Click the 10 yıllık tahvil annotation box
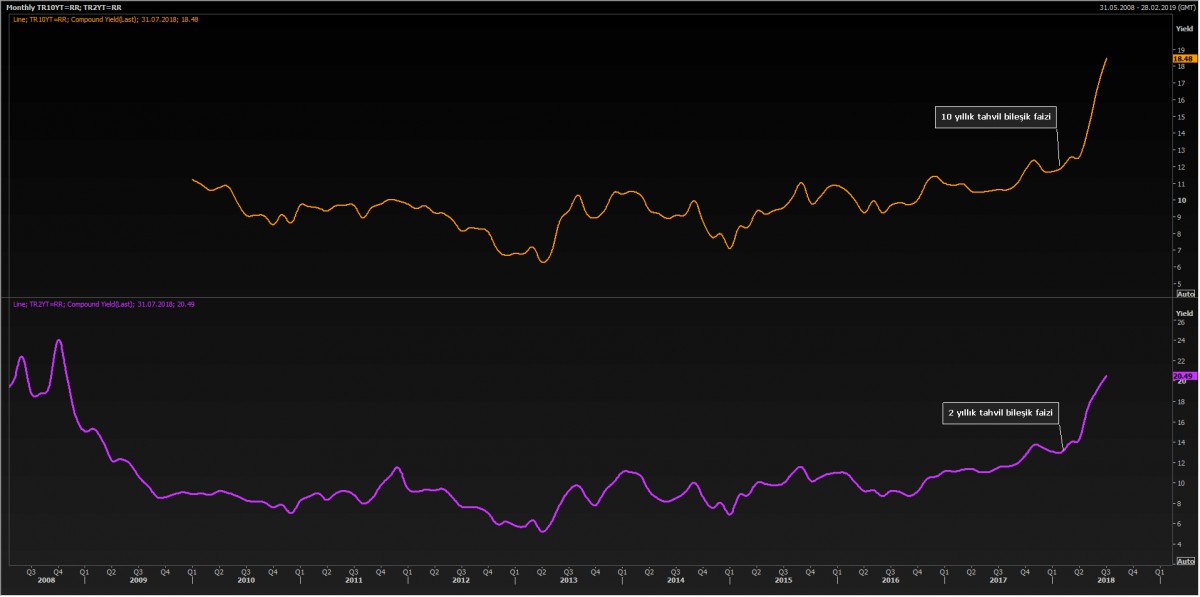The image size is (1200, 597). pyautogui.click(x=996, y=117)
